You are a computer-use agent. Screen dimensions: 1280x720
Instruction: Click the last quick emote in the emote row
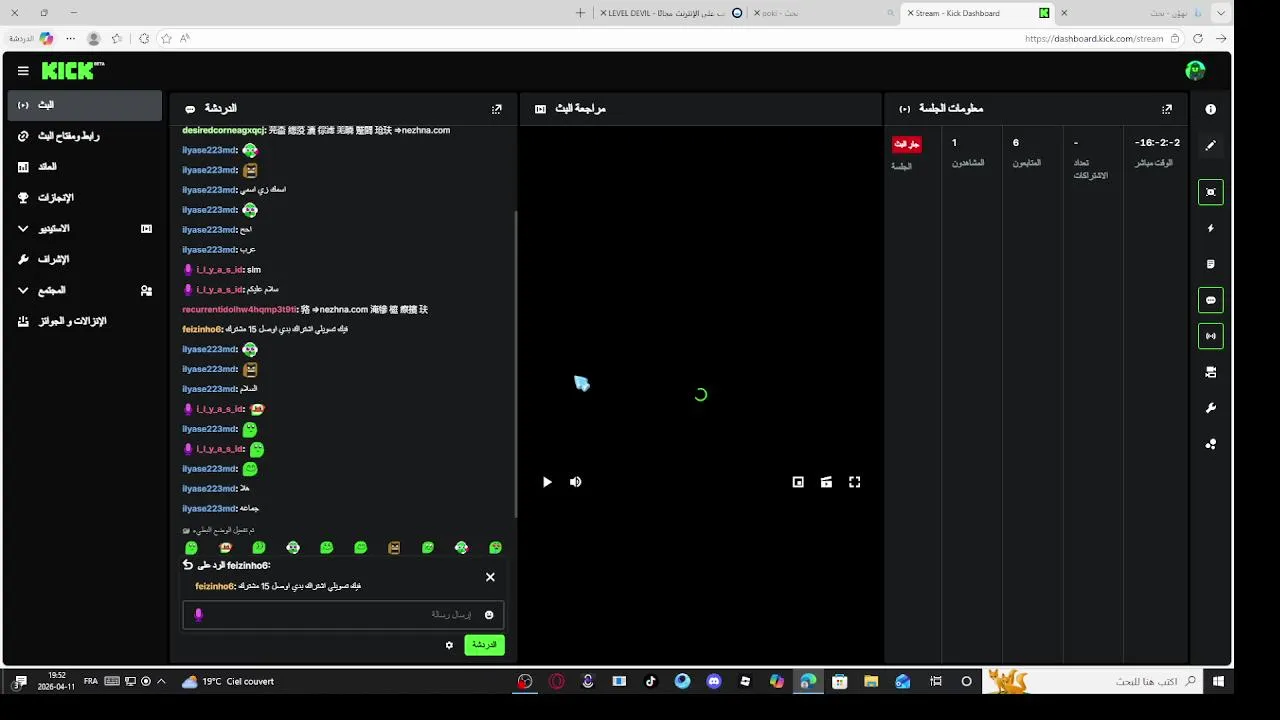pos(495,548)
